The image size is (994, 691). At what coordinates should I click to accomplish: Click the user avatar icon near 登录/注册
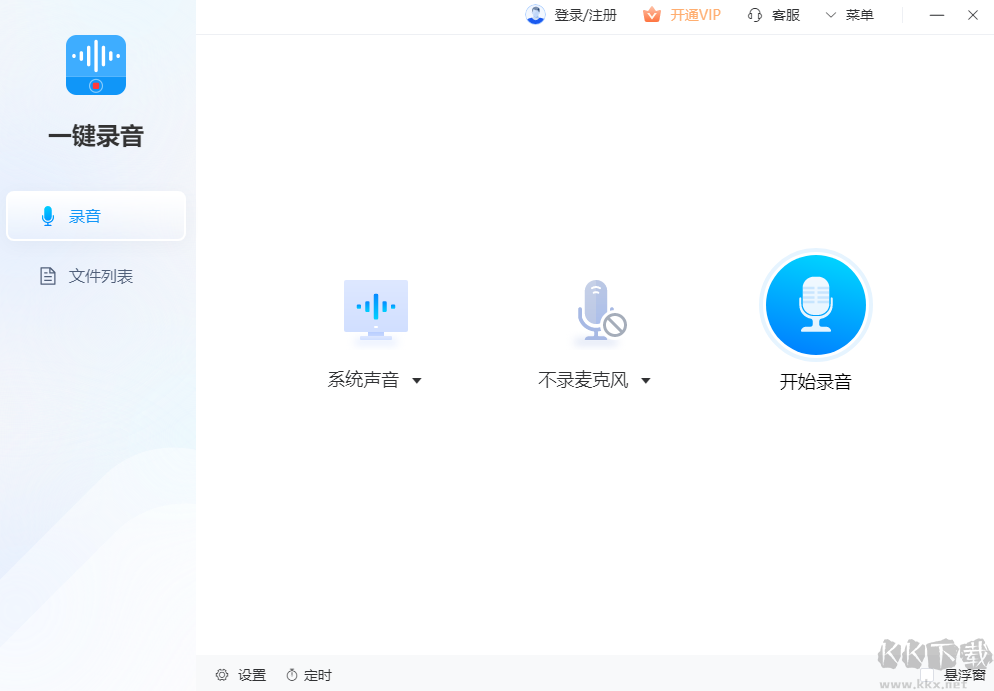coord(535,14)
